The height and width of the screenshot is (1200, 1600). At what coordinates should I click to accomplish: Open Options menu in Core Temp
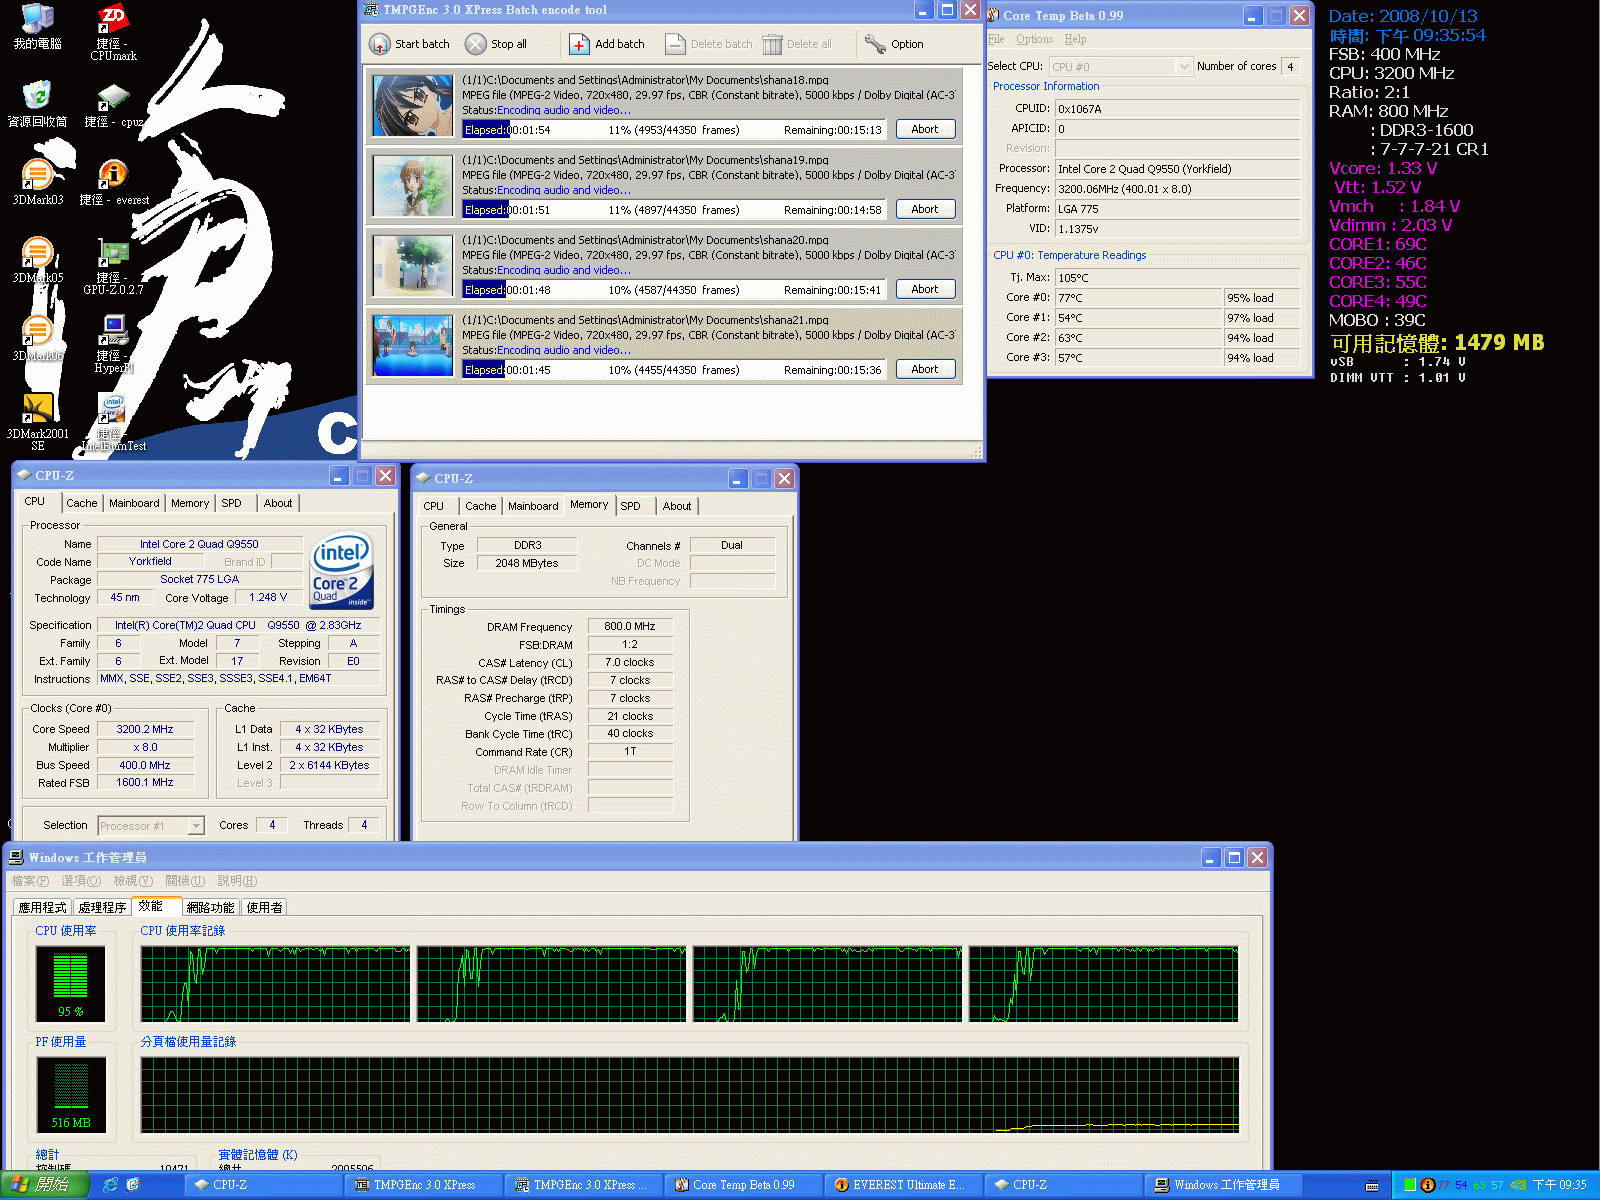point(1034,39)
